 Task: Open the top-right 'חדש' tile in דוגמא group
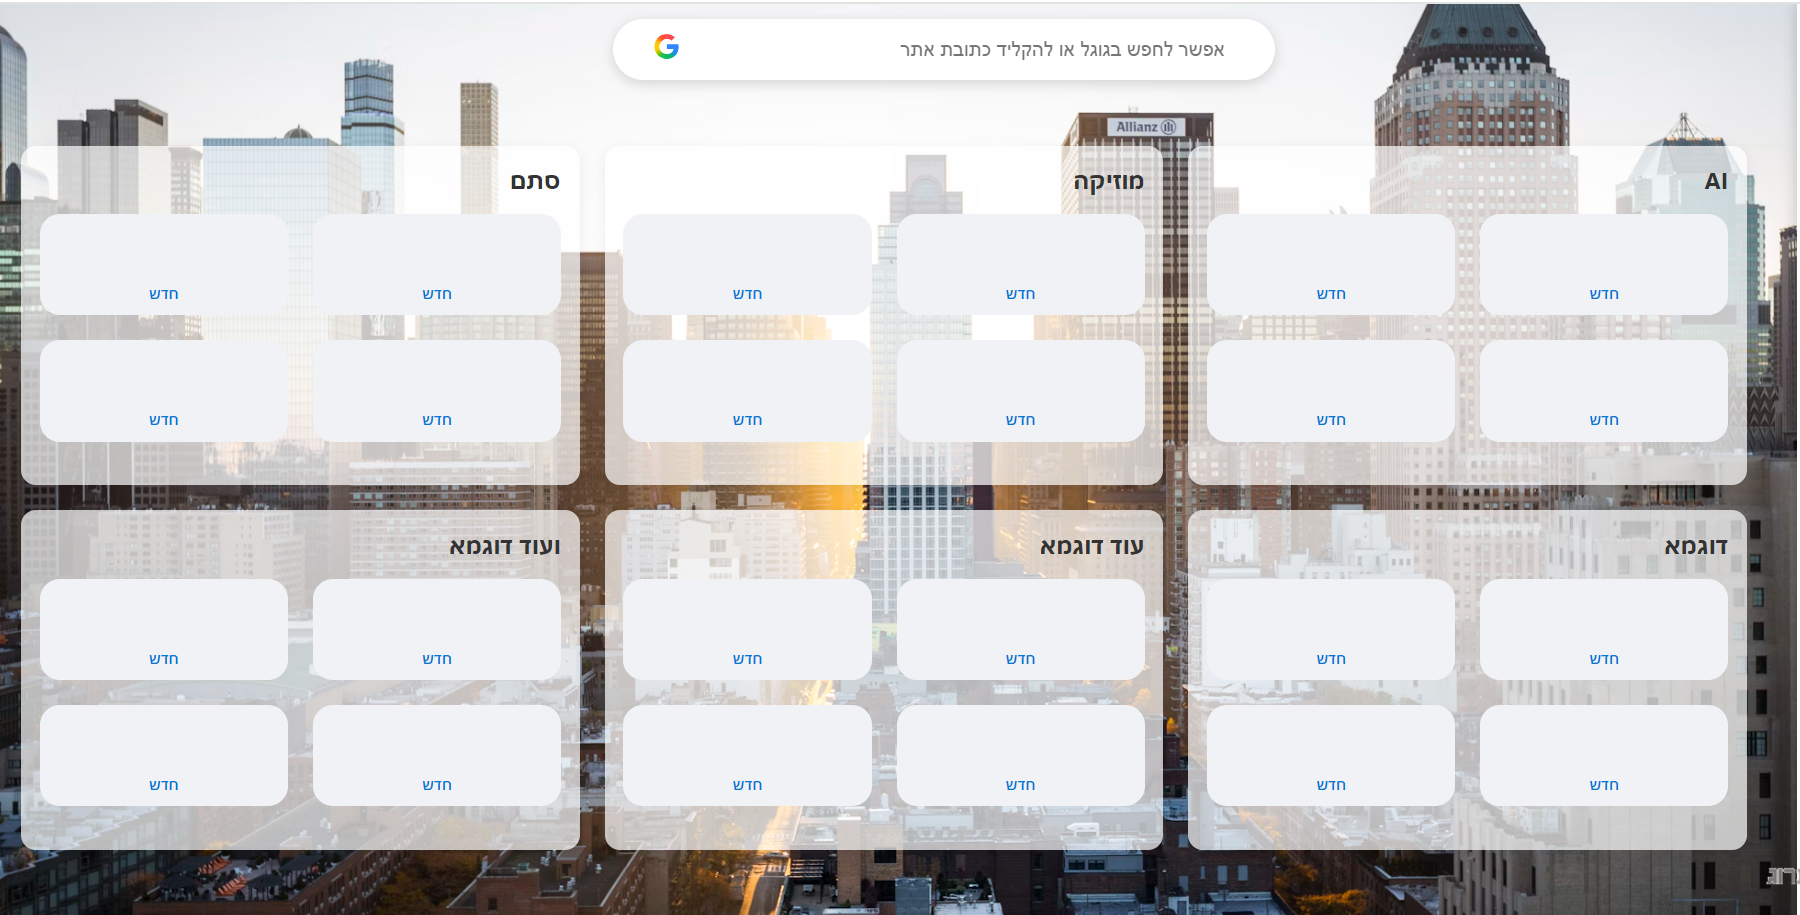1603,630
